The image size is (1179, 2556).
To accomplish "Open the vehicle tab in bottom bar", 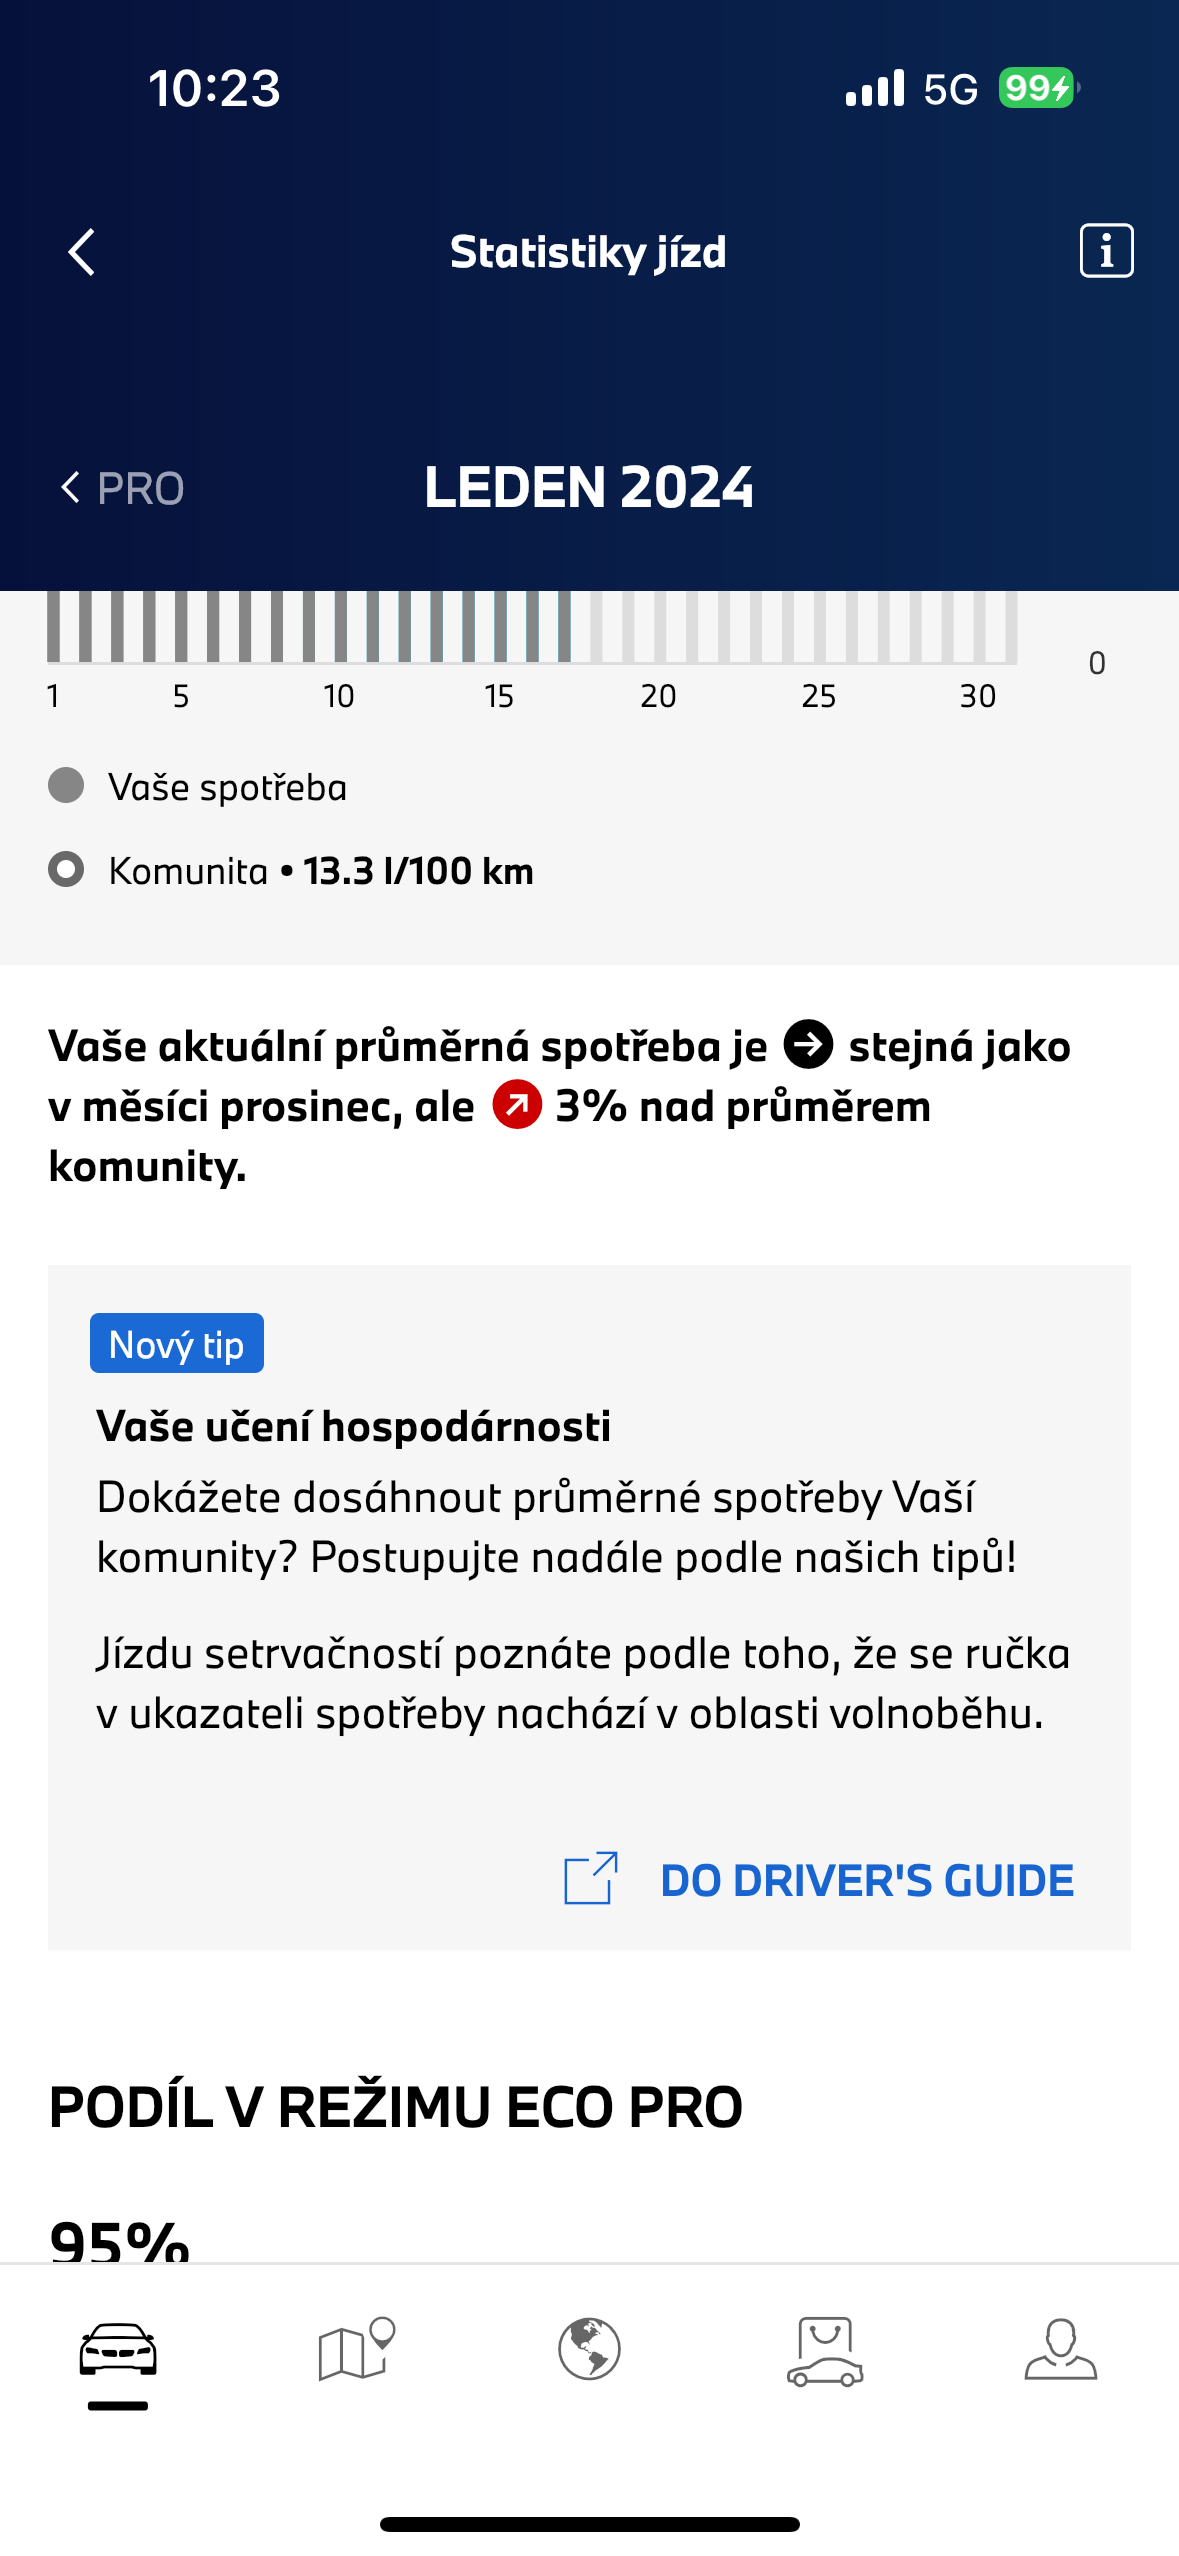I will click(118, 2350).
